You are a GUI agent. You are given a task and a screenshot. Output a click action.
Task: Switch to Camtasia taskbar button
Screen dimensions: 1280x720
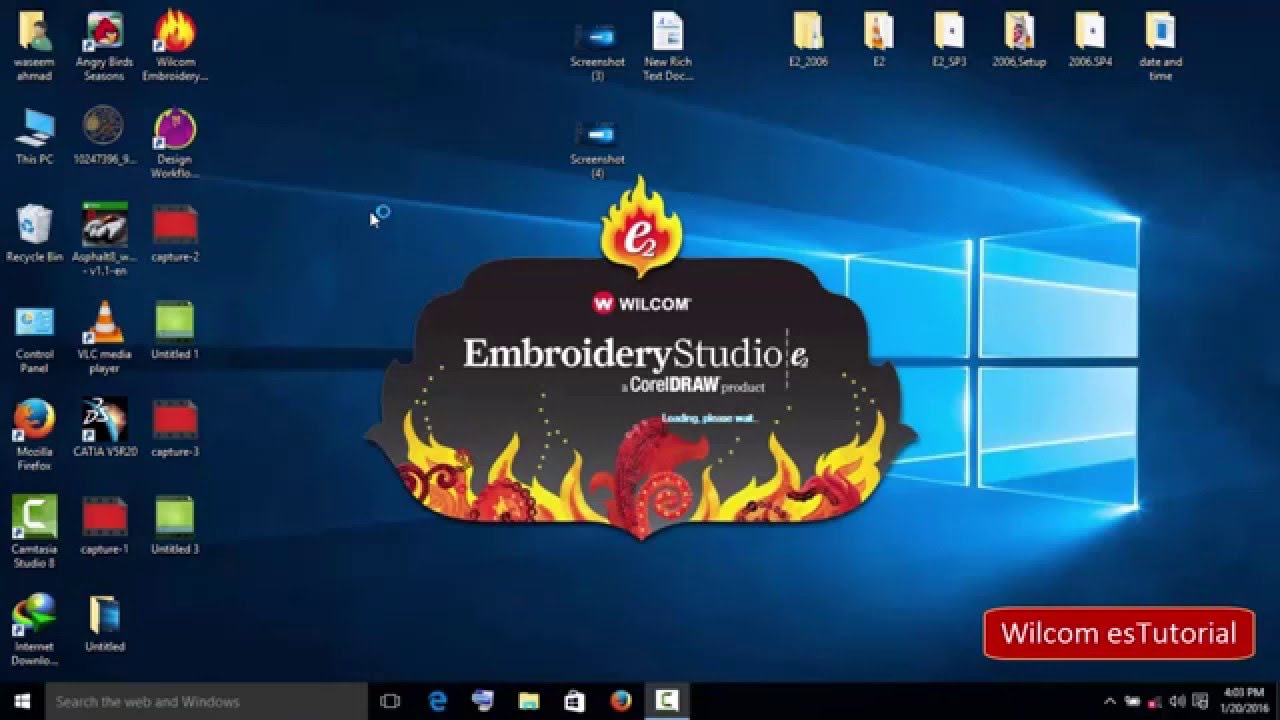pyautogui.click(x=667, y=701)
